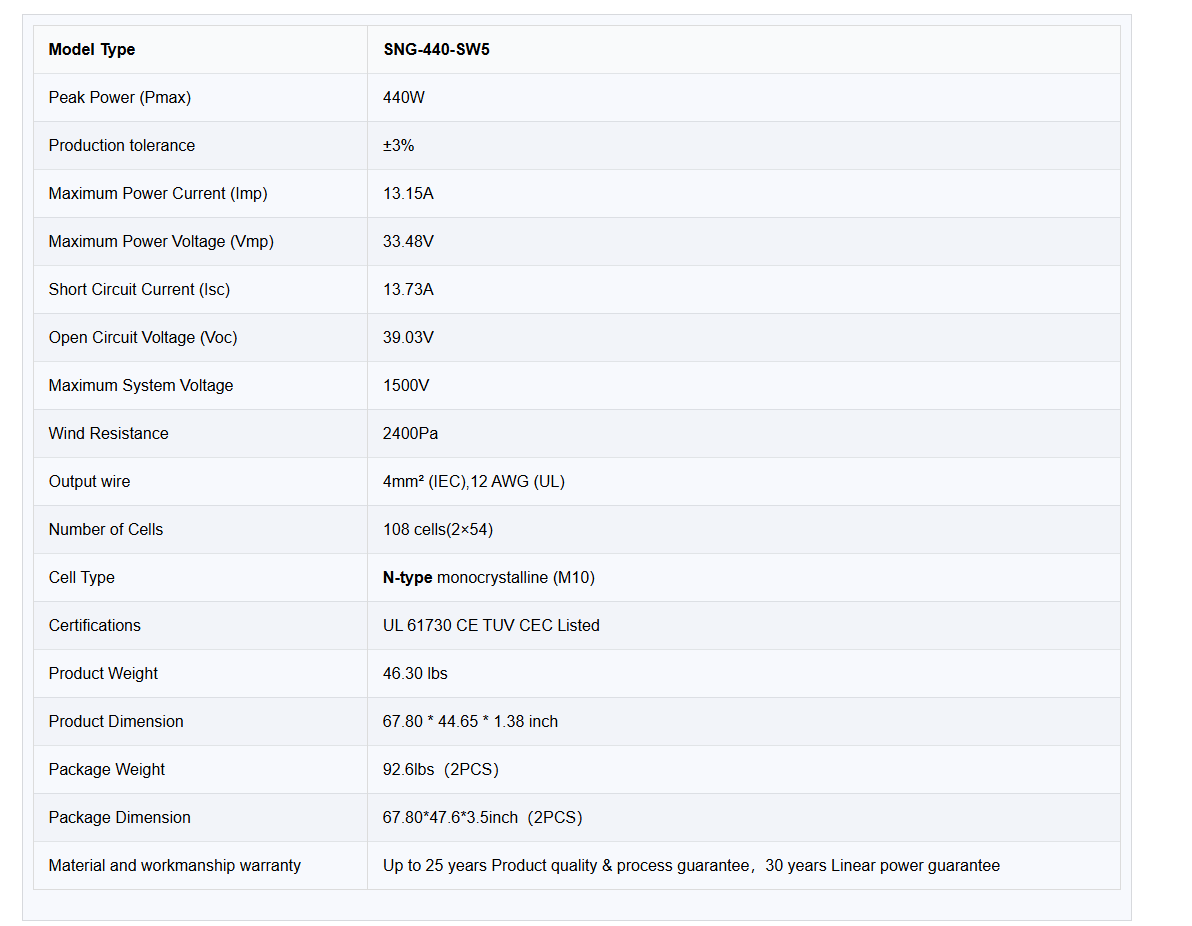The image size is (1192, 926).
Task: Click the 2400Pa wind resistance value
Action: 410,433
